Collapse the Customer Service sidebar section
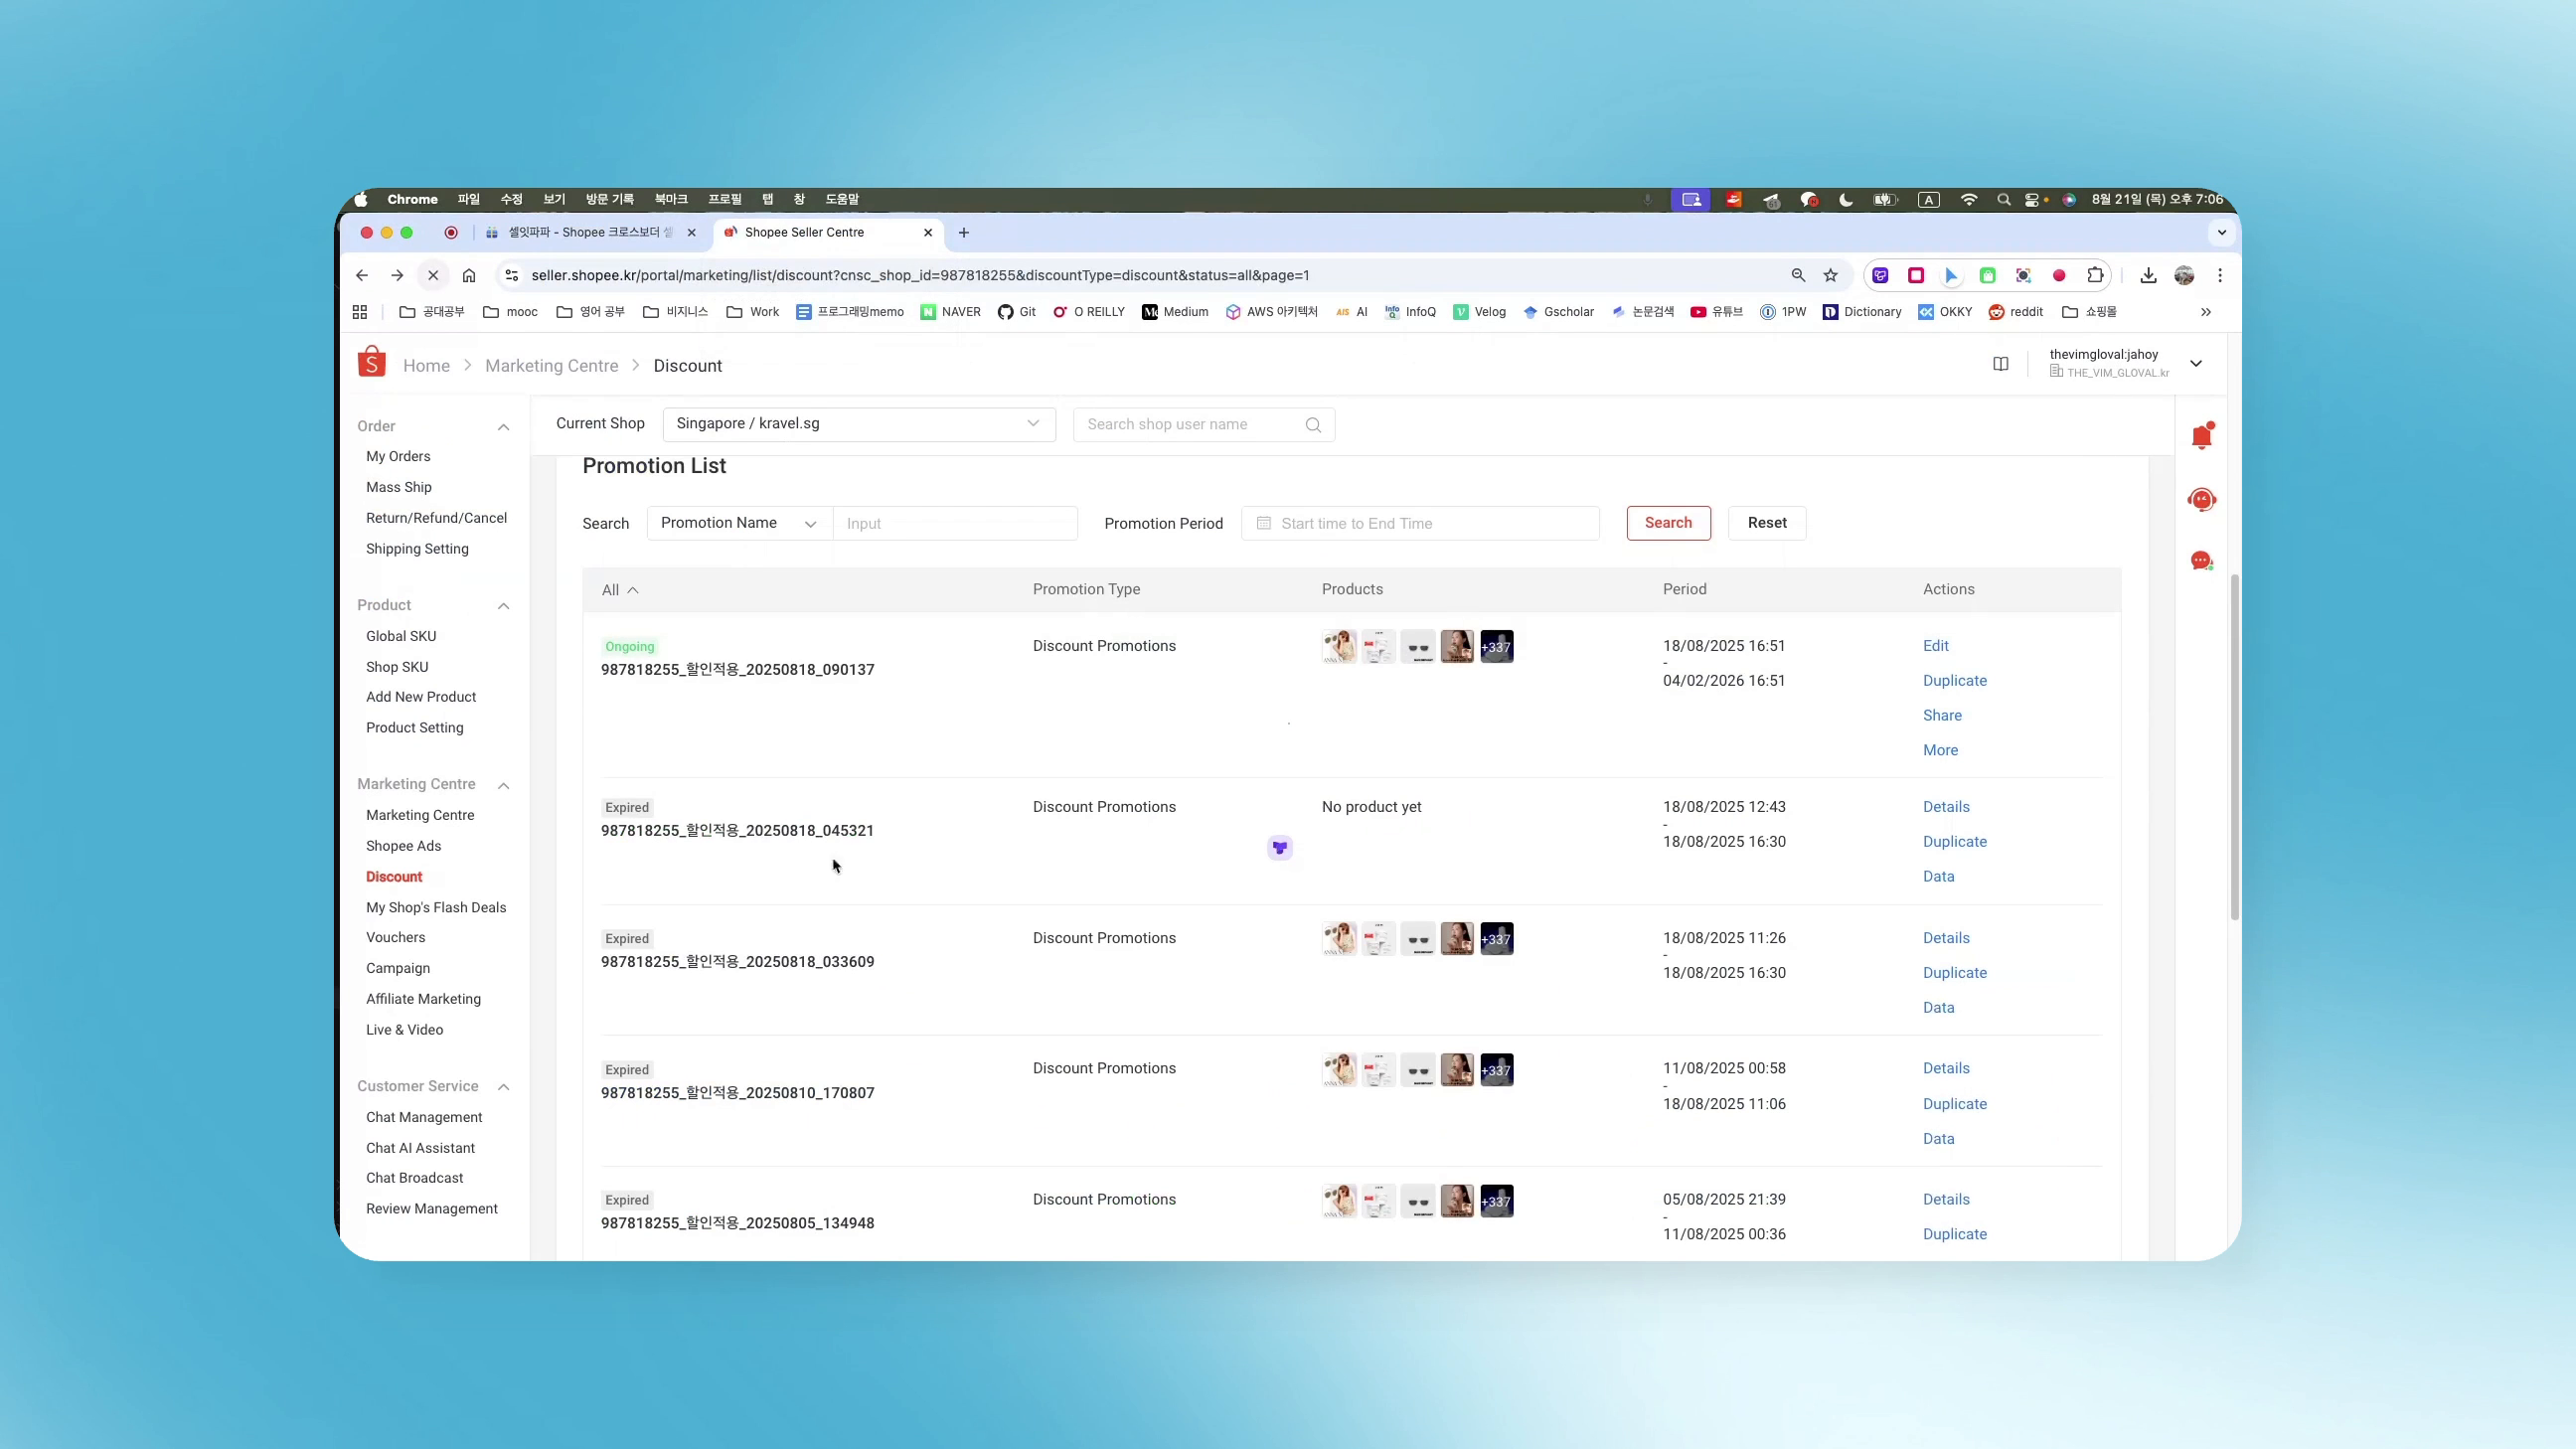The width and height of the screenshot is (2576, 1449). pos(503,1087)
